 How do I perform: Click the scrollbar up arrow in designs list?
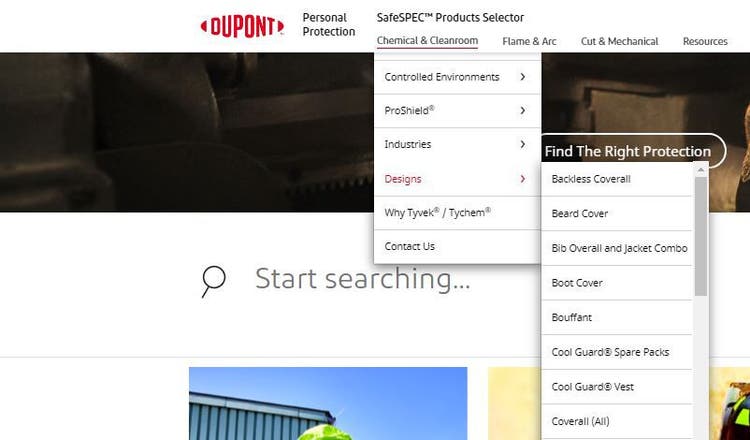click(701, 170)
